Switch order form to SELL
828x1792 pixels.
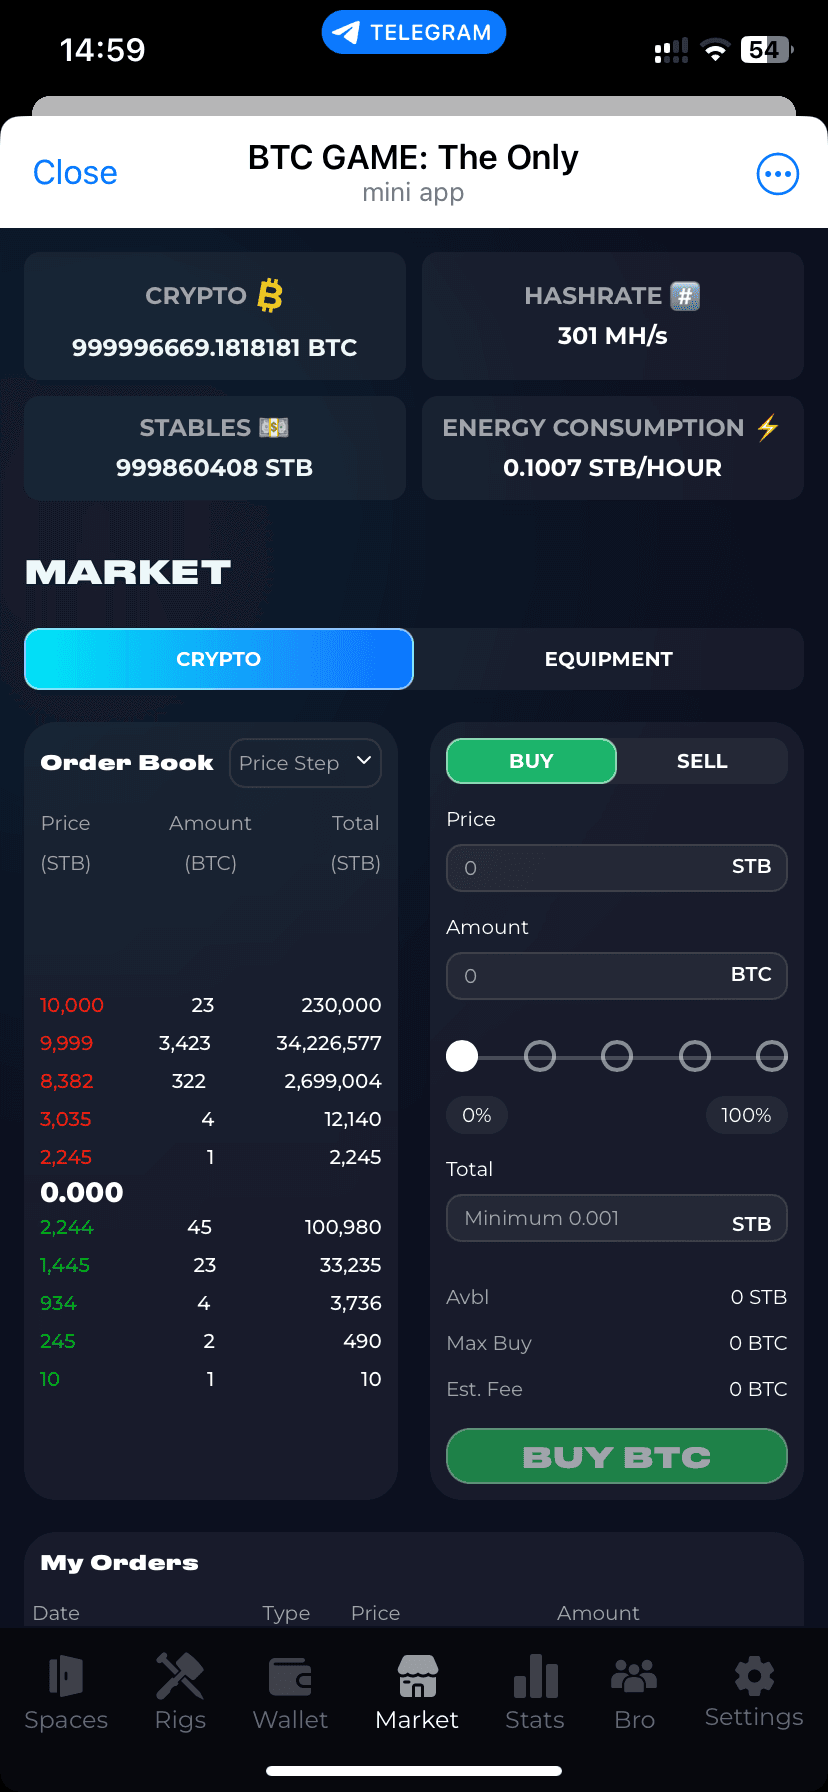702,761
